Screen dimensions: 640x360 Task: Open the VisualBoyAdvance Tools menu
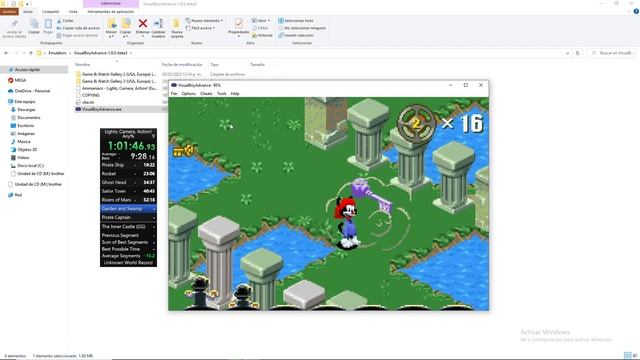point(222,94)
